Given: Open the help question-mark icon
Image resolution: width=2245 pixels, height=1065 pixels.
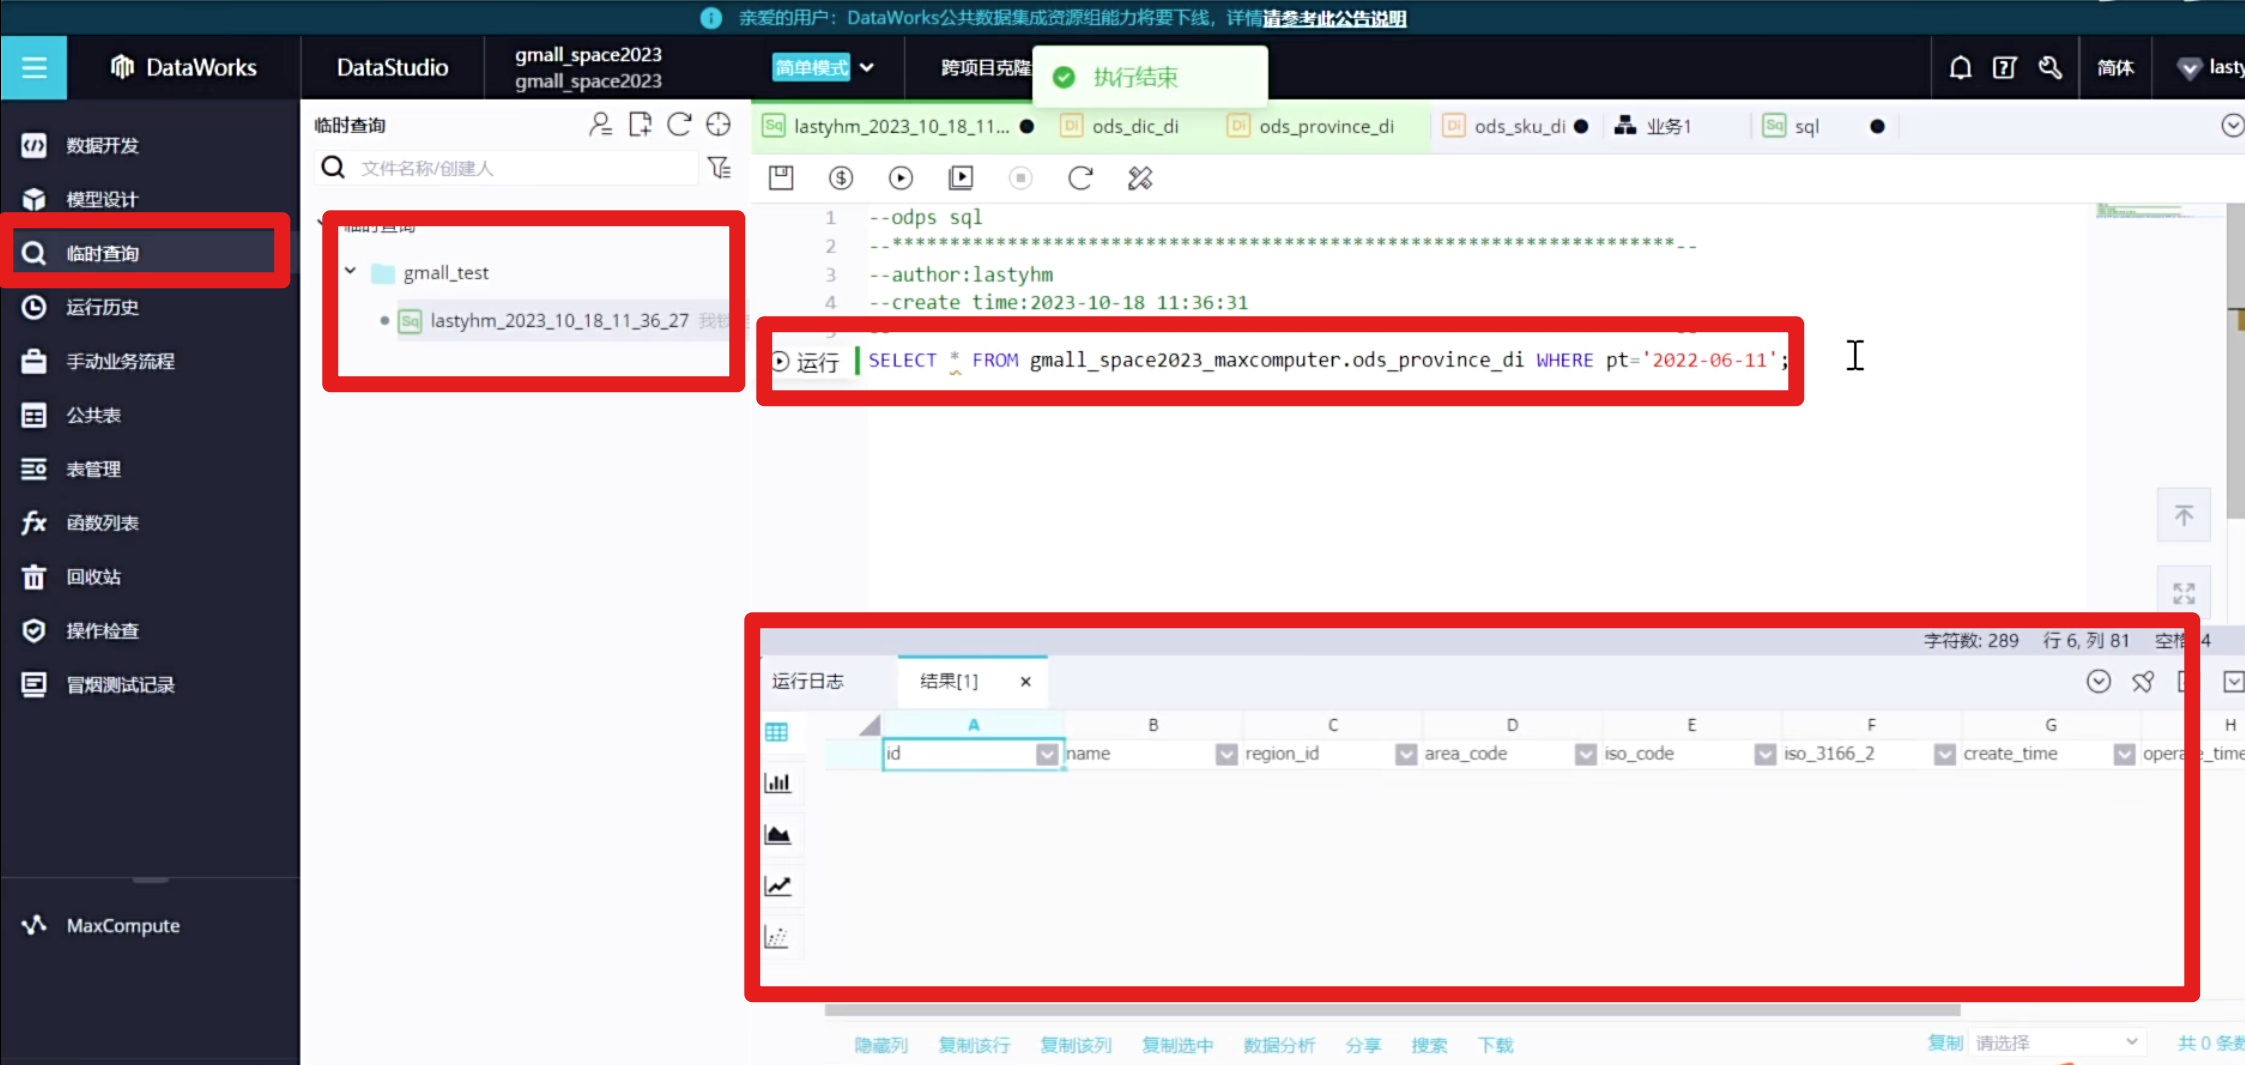Looking at the screenshot, I should pyautogui.click(x=2004, y=67).
